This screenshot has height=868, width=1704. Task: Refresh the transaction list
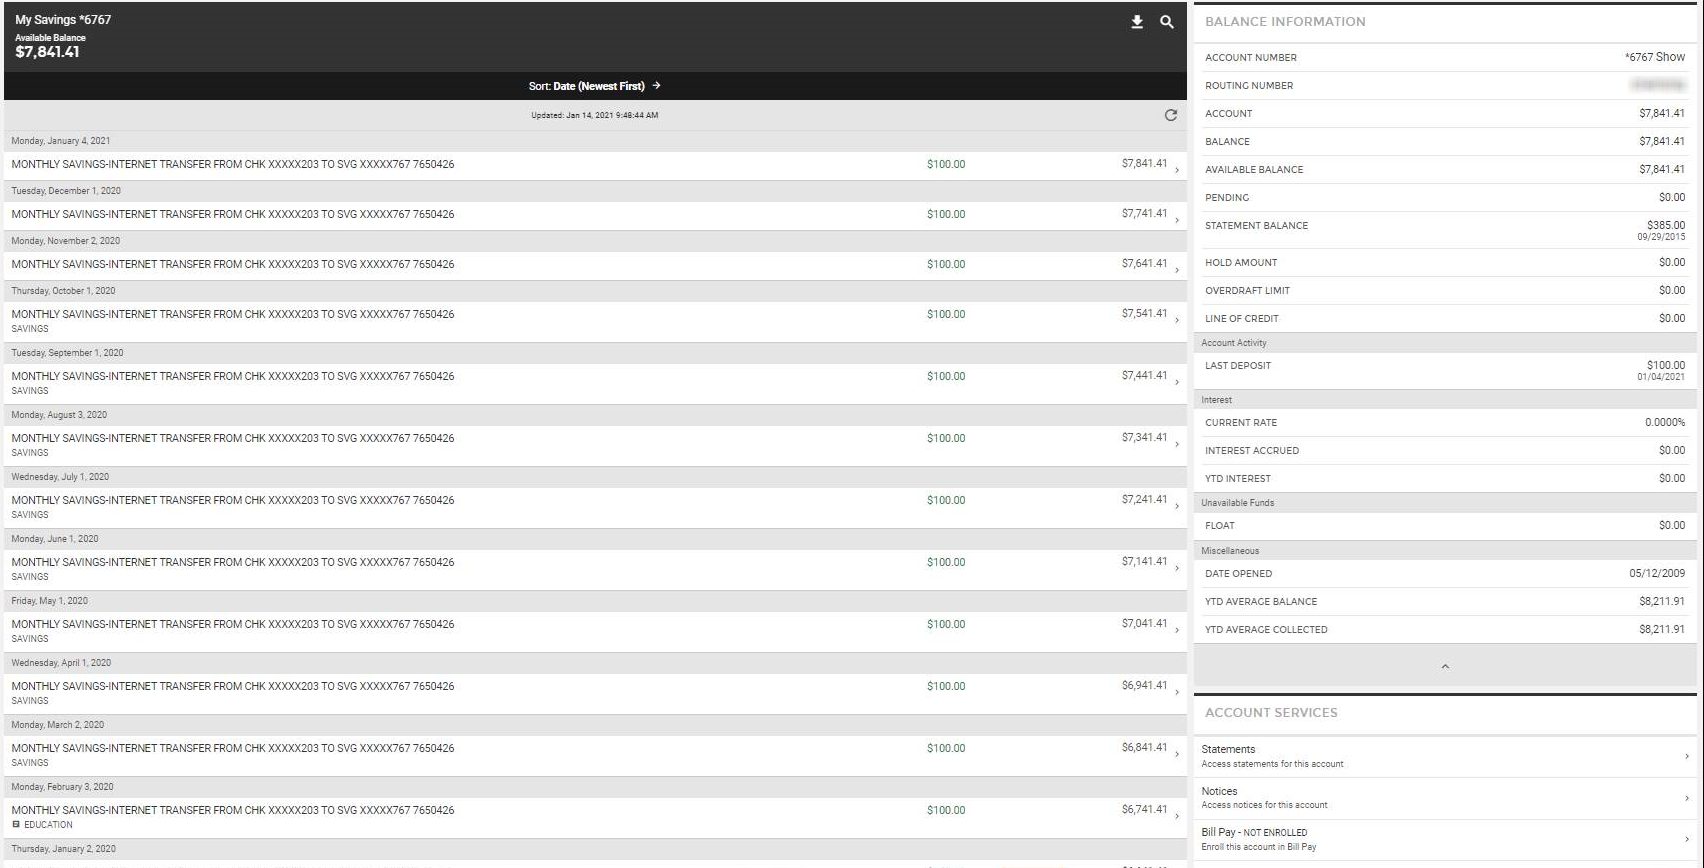[x=1171, y=115]
